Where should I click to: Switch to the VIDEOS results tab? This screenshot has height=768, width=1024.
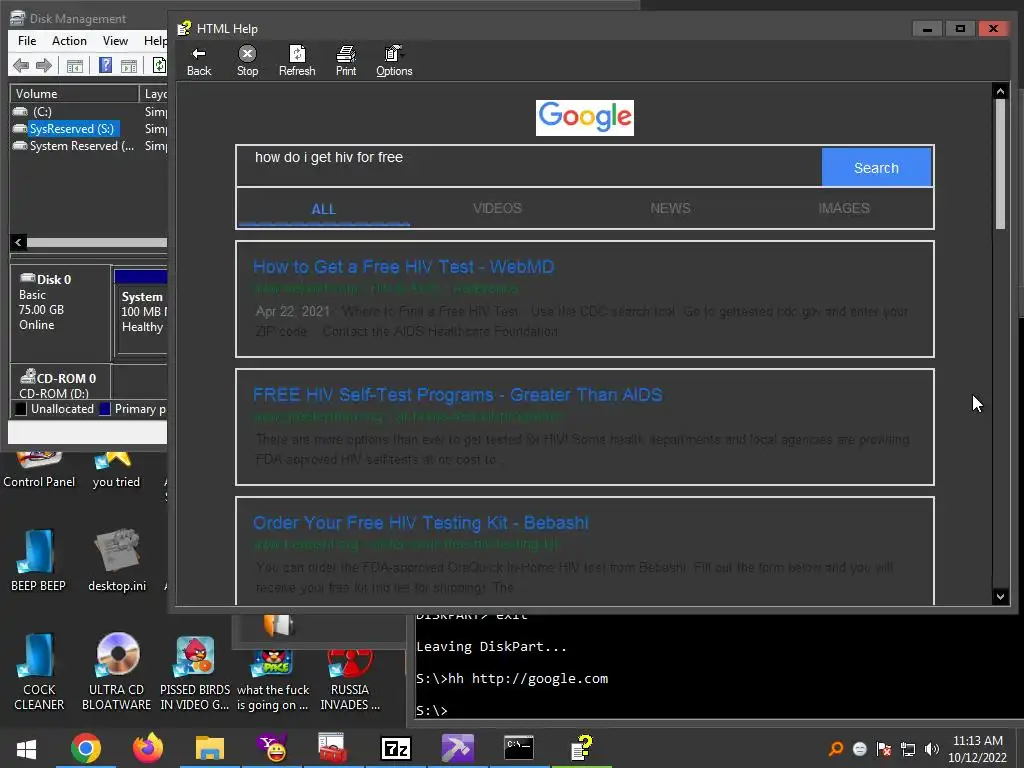pos(497,208)
